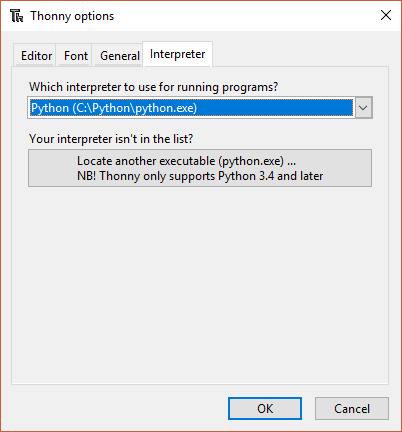This screenshot has width=402, height=432.
Task: Click the 'Locate another executable' text line
Action: 186,161
